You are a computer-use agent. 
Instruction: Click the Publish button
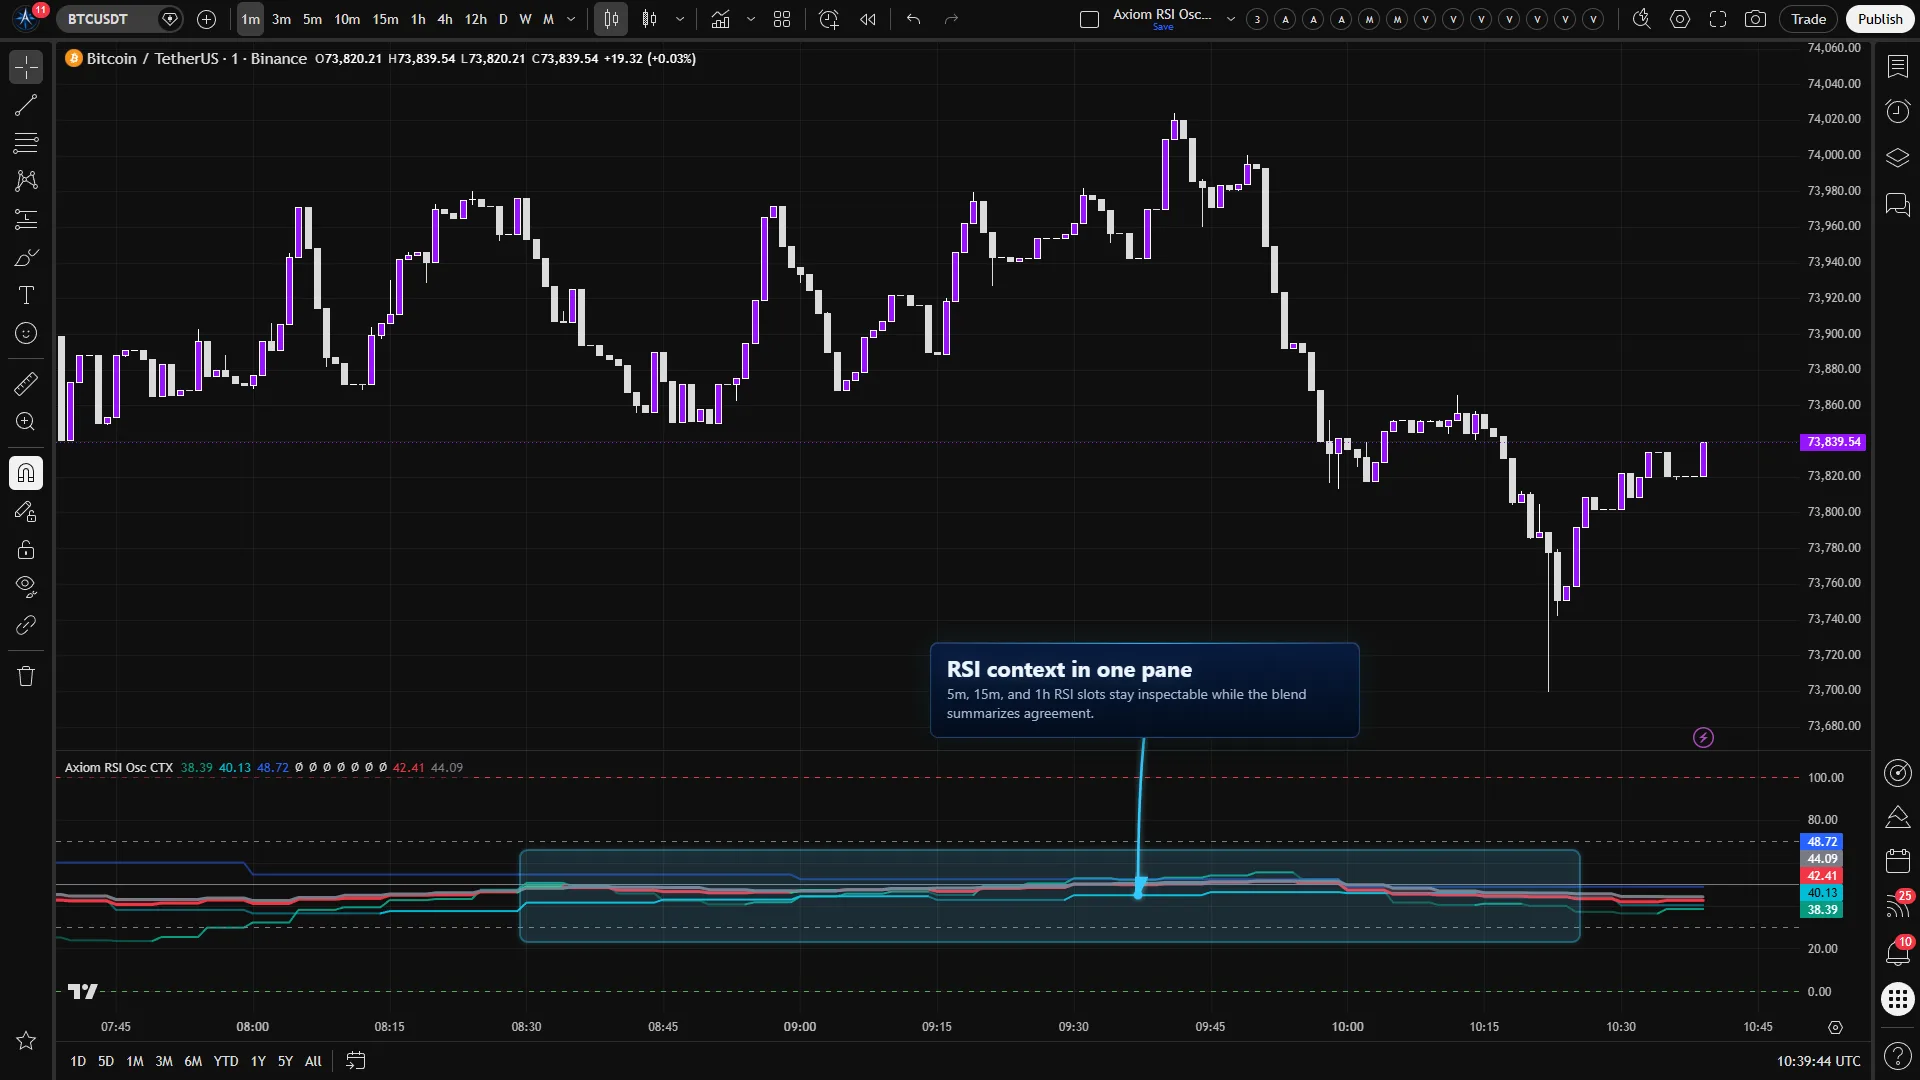[x=1880, y=19]
